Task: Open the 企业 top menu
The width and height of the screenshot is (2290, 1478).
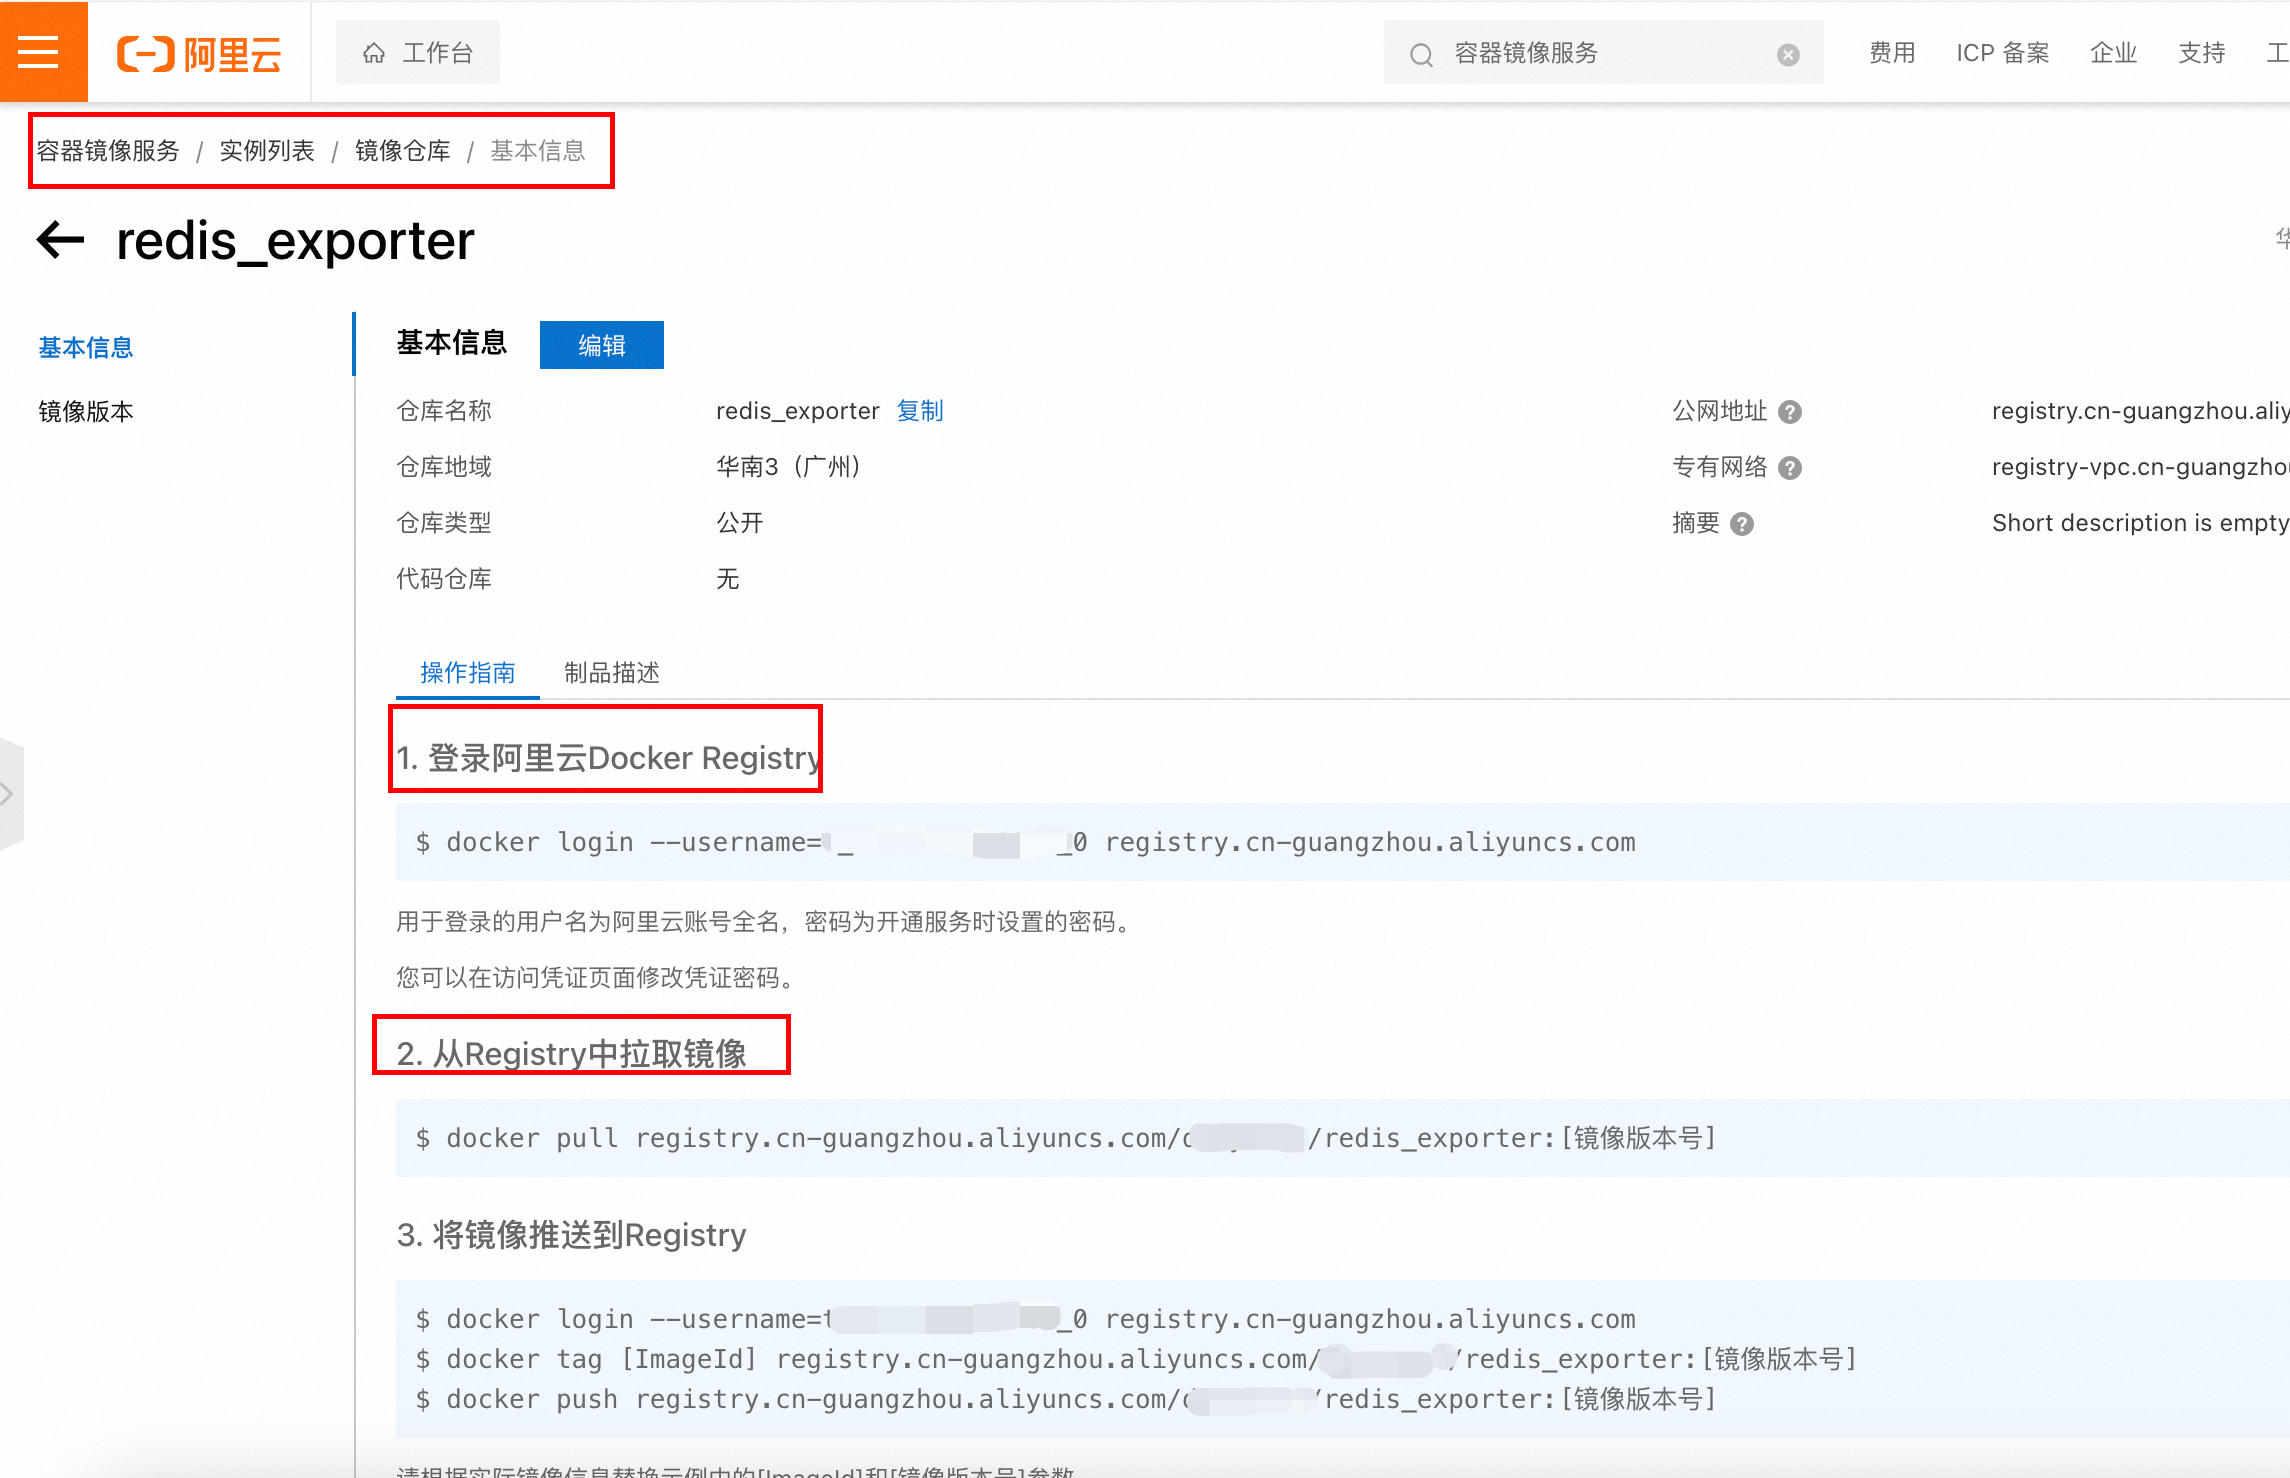Action: tap(2113, 53)
